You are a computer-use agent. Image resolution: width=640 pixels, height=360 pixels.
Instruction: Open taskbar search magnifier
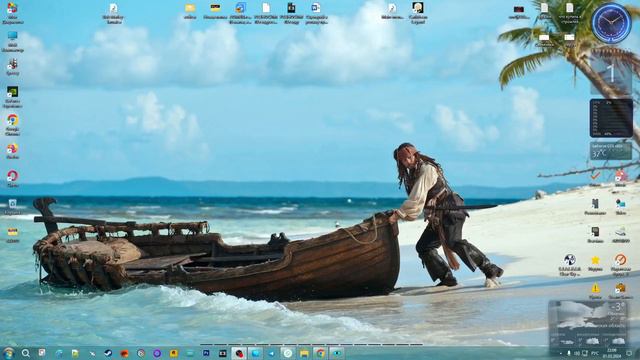26,353
